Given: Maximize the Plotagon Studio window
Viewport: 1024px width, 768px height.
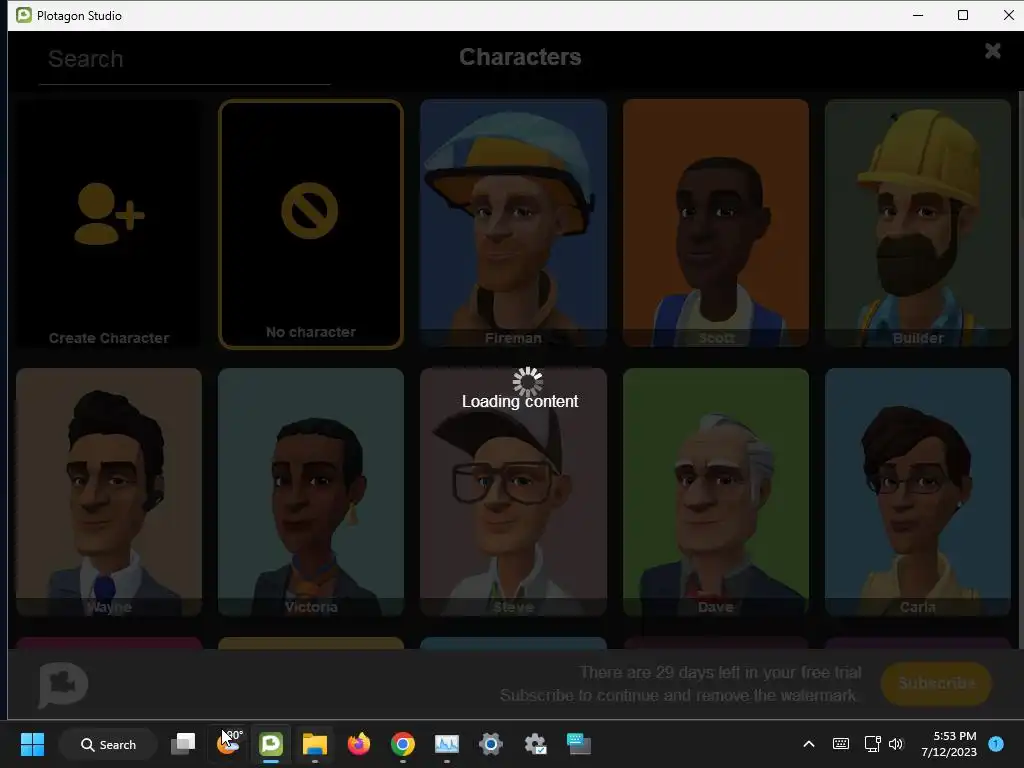Looking at the screenshot, I should point(963,15).
